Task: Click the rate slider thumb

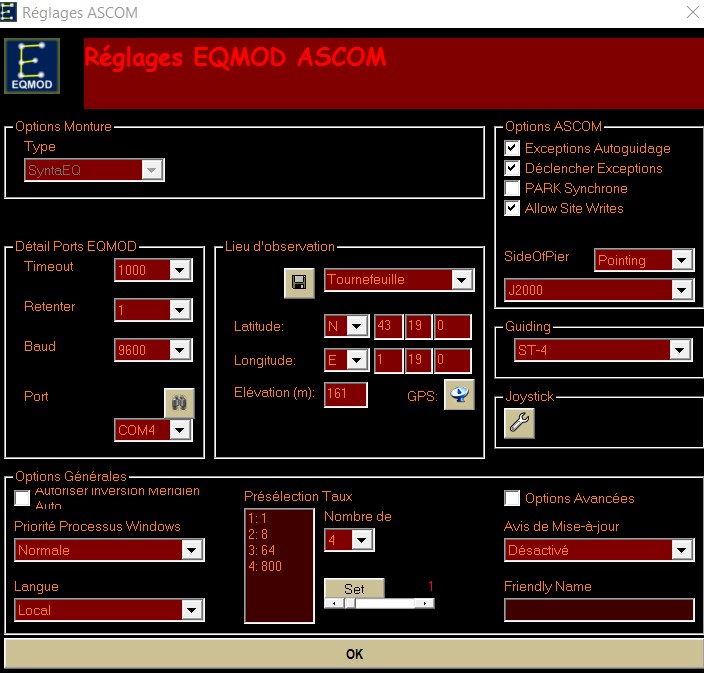Action: 350,603
